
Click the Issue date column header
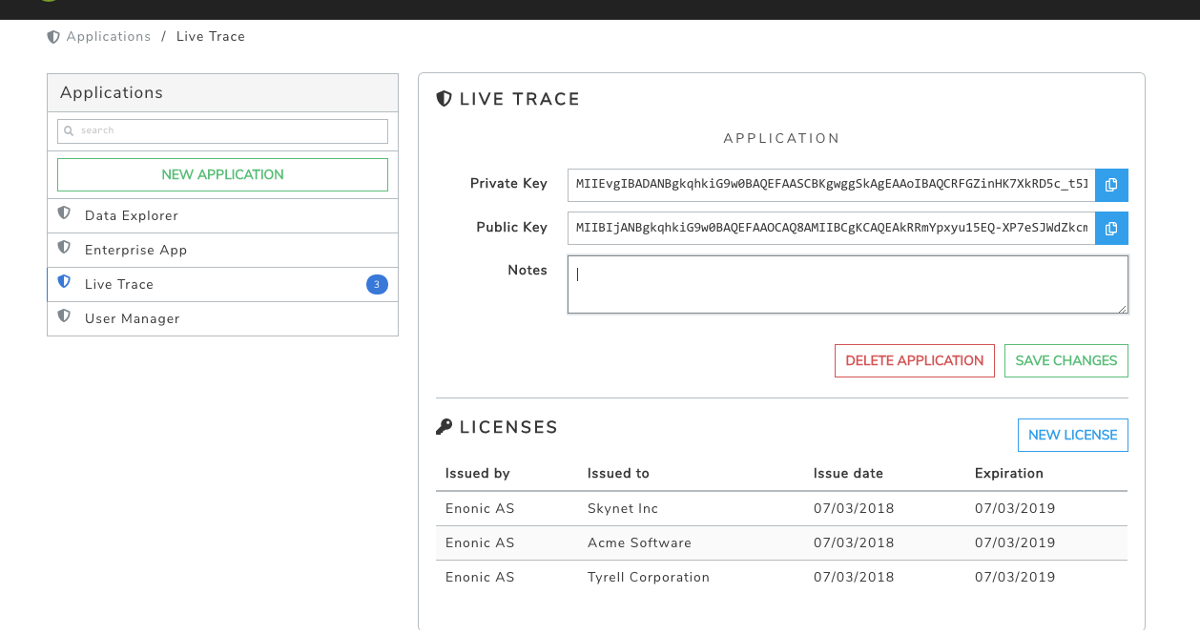click(849, 474)
